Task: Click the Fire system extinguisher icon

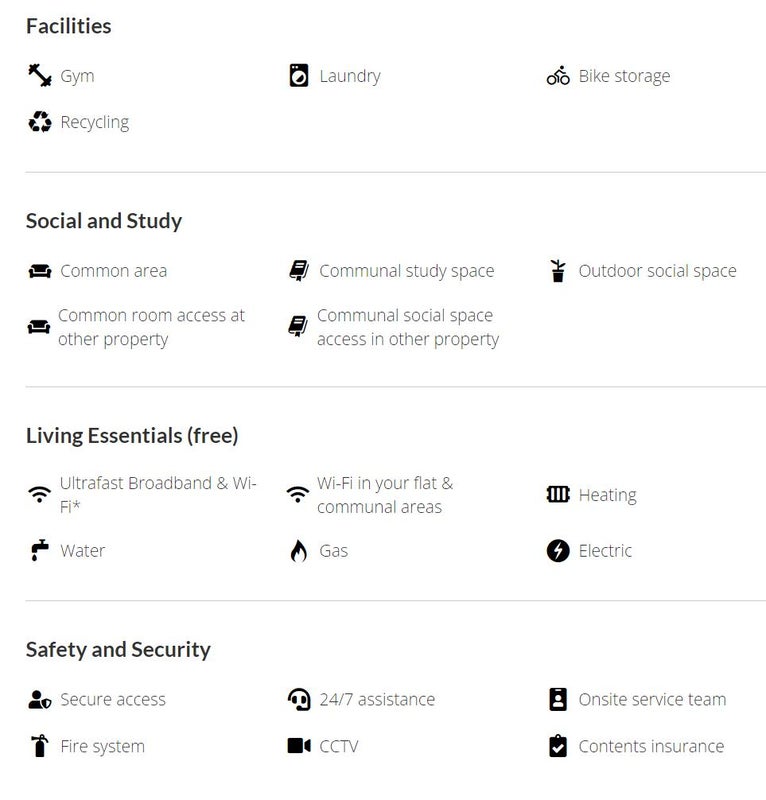Action: click(39, 746)
